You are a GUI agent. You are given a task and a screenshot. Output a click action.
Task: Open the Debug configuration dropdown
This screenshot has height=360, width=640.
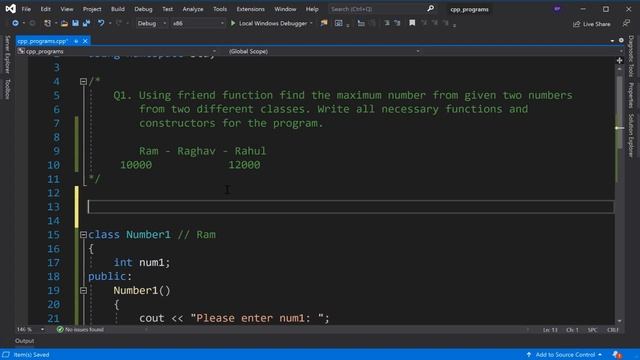click(151, 24)
